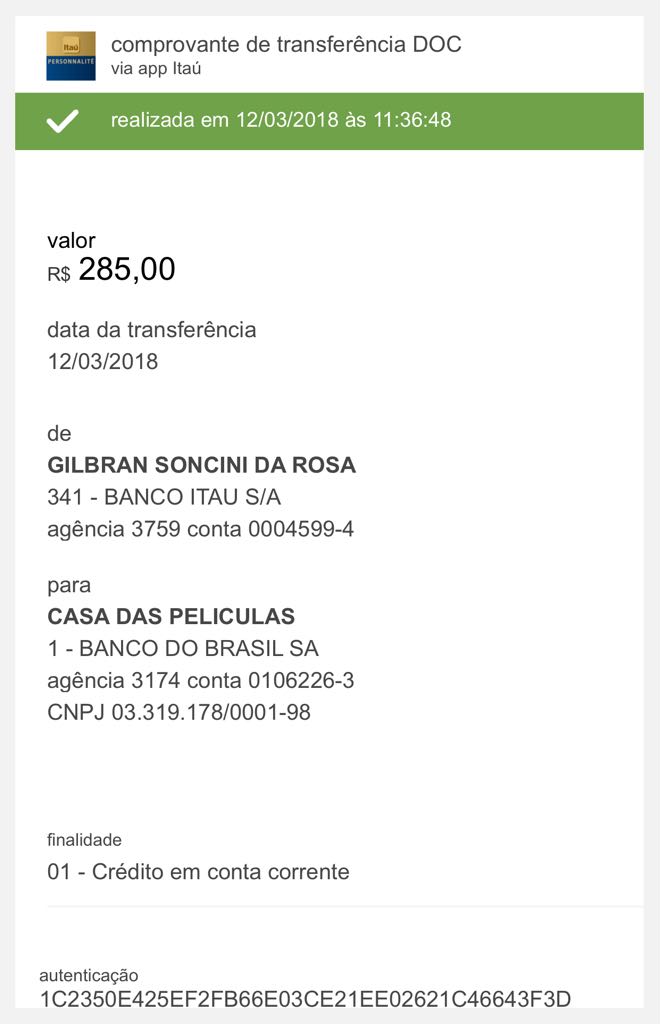661x1024 pixels.
Task: Click the white checkmark icon
Action: [63, 121]
